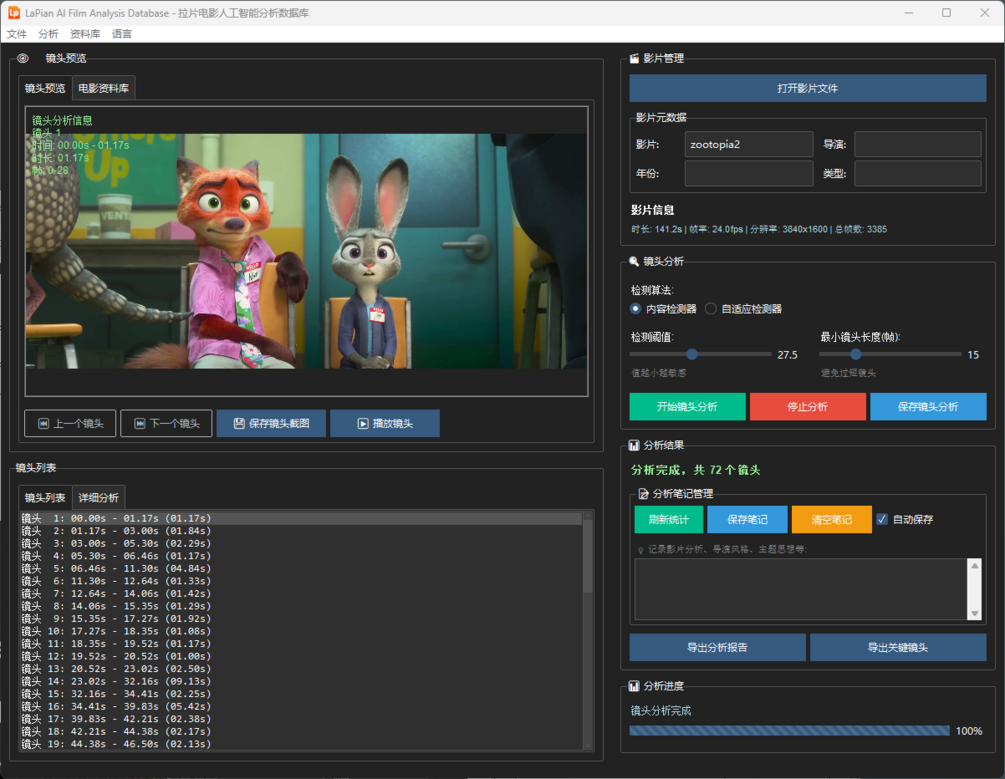Save shot screenshot with 保存镜头截图
The height and width of the screenshot is (779, 1005).
pos(271,423)
